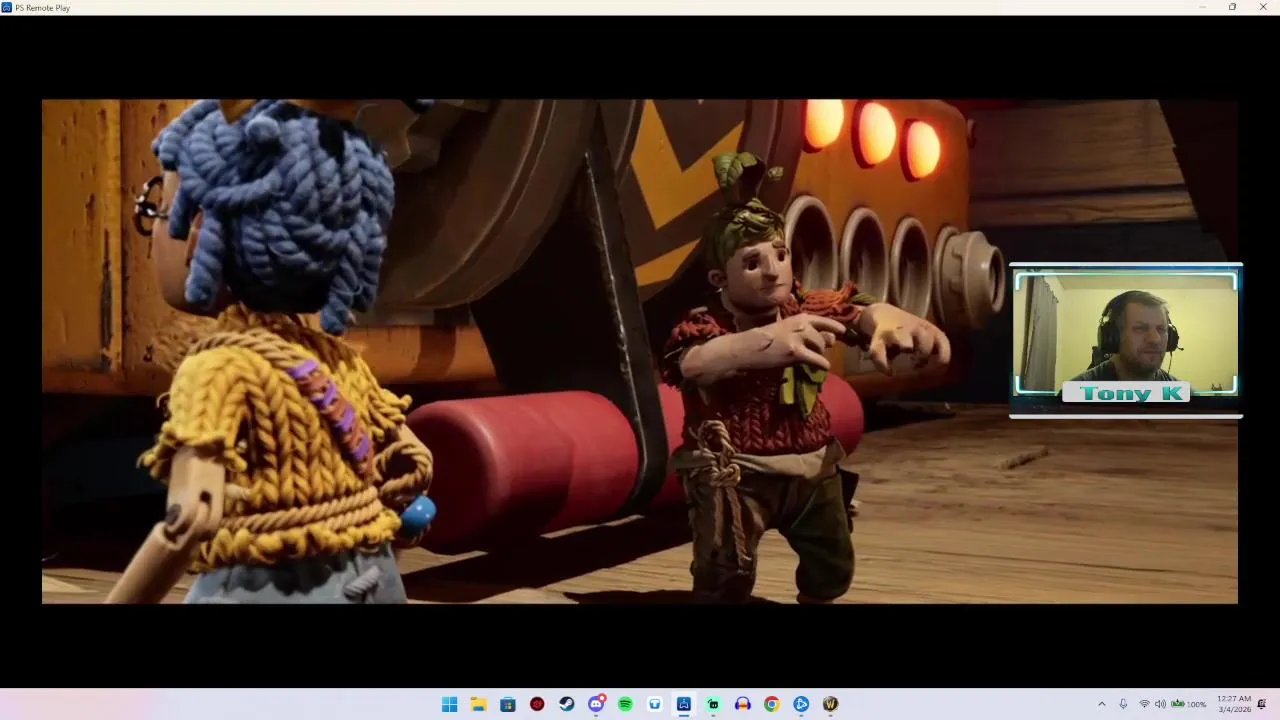Click the PS Remote Play window title text
Screen dimensions: 1280x720
[x=42, y=8]
